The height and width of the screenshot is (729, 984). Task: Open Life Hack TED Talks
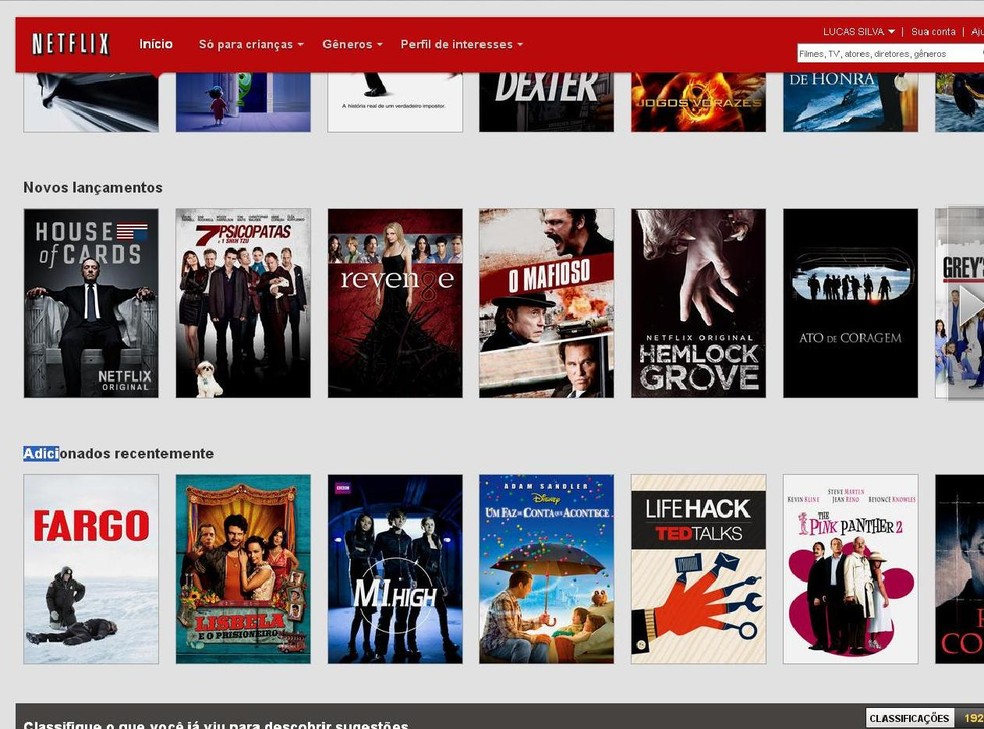point(697,568)
